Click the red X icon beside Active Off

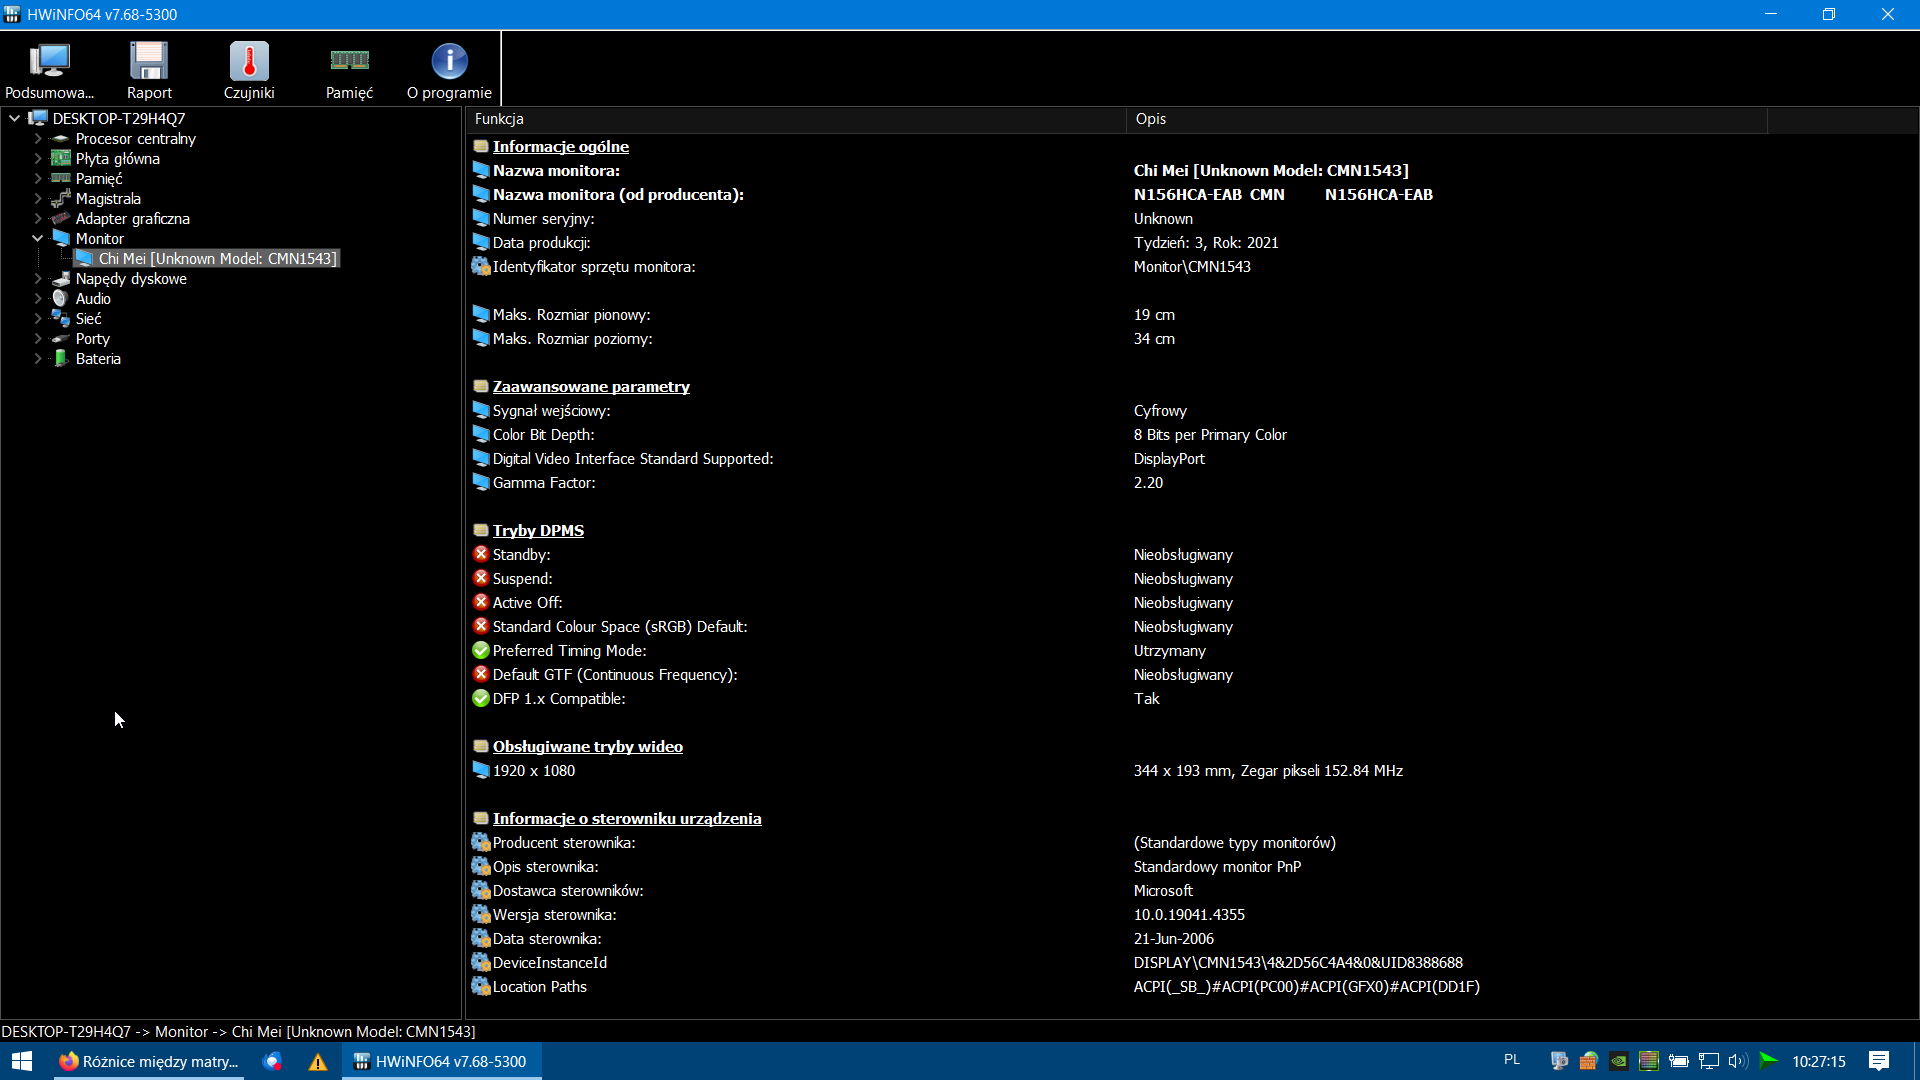[x=481, y=602]
